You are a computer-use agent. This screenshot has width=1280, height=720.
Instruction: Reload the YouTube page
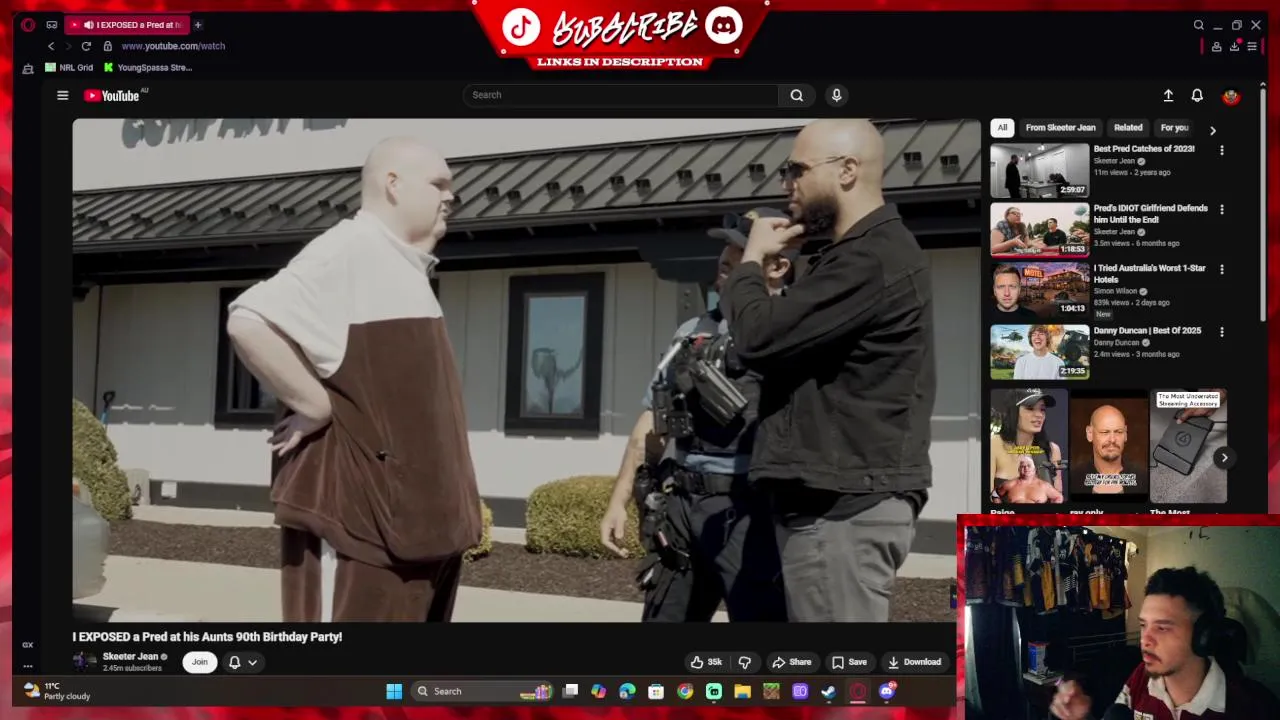click(x=86, y=46)
